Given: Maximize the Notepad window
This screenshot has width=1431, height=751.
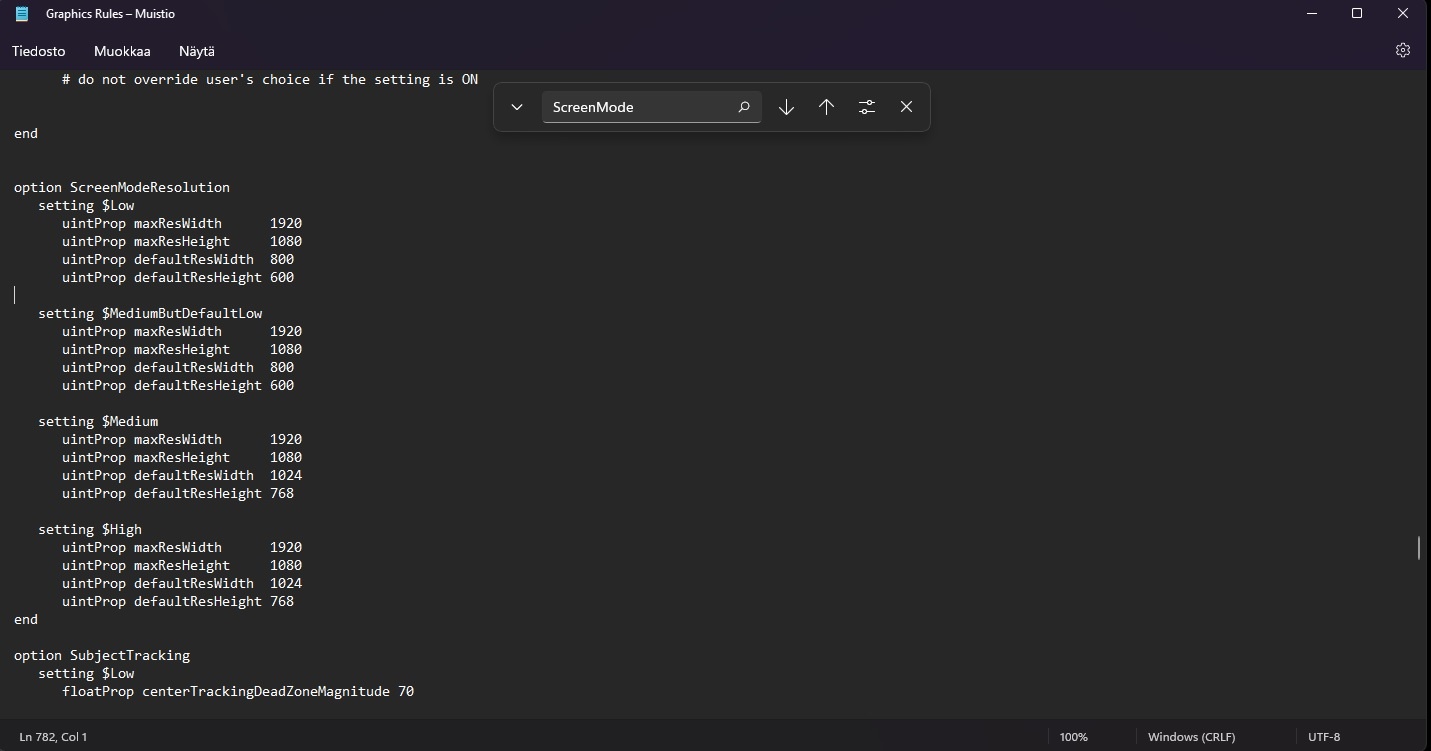Looking at the screenshot, I should [x=1357, y=14].
